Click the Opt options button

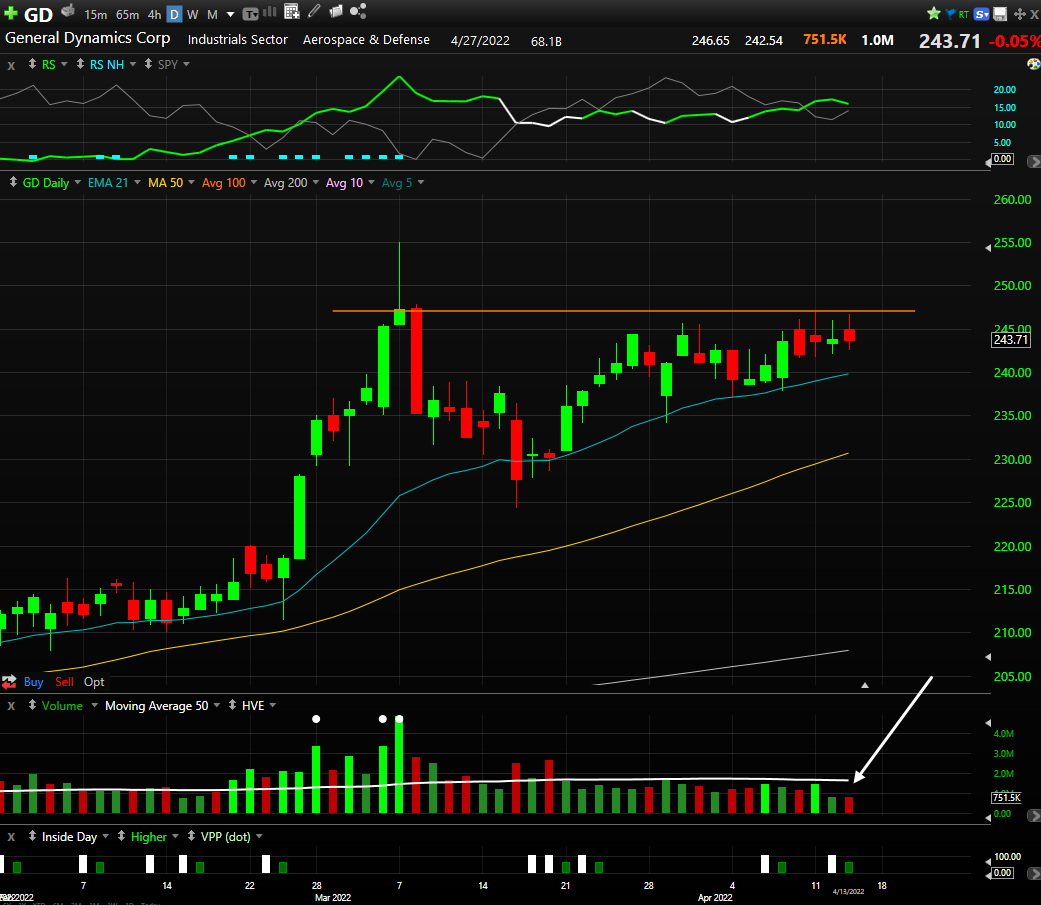click(x=94, y=682)
